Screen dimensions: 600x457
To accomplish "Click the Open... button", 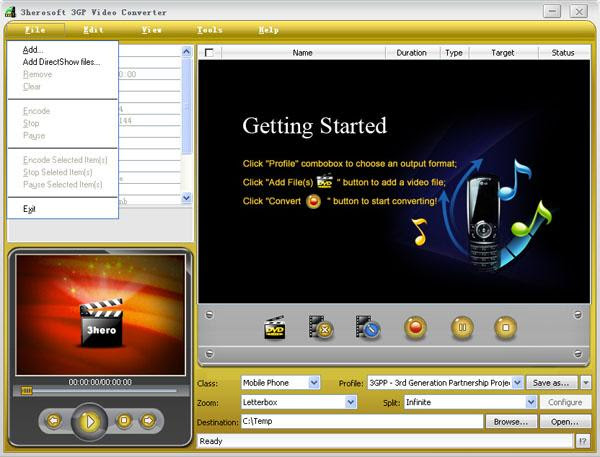I will 565,422.
